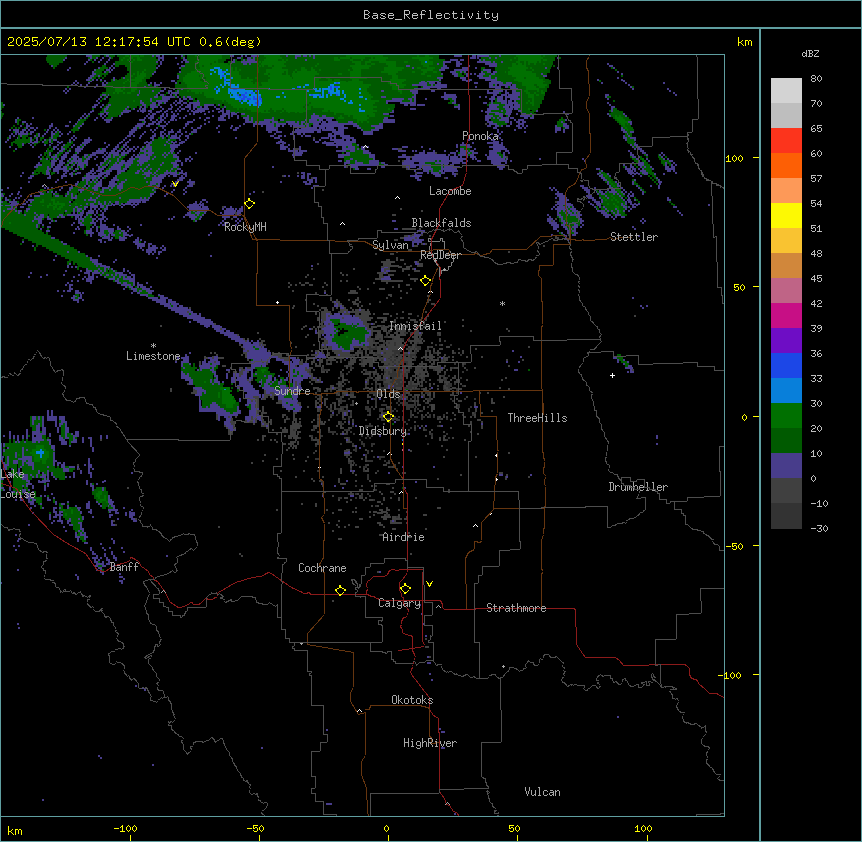
Task: Select the blue 33–36 dBZ legend swatch
Action: pyautogui.click(x=786, y=365)
